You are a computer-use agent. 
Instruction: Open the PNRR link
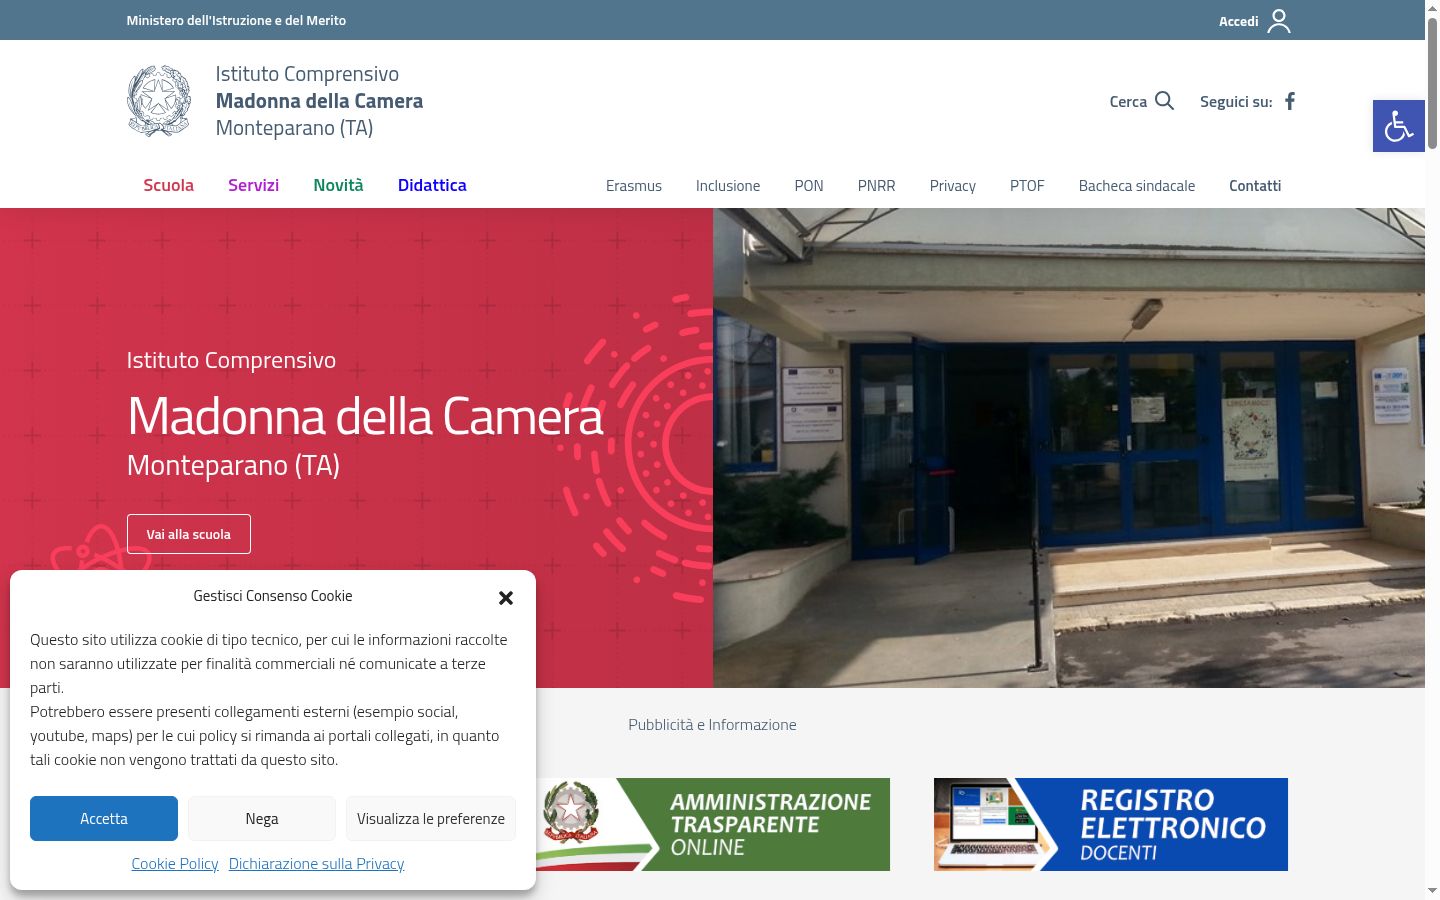coord(876,186)
